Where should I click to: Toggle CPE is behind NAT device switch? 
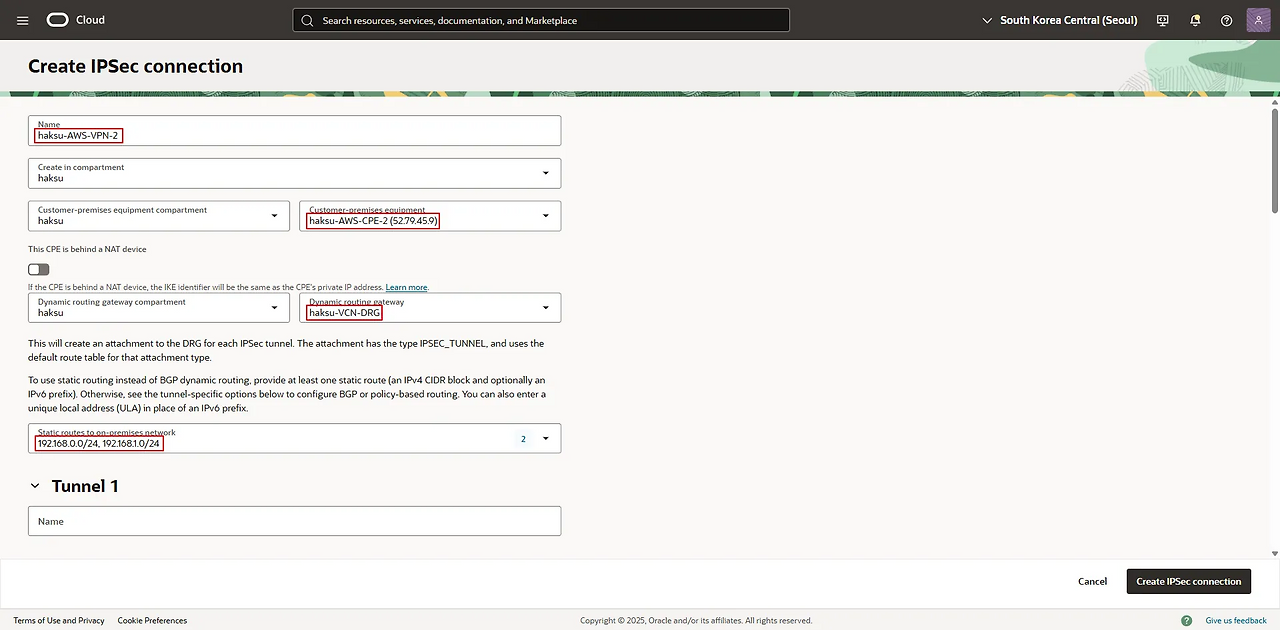[x=39, y=269]
